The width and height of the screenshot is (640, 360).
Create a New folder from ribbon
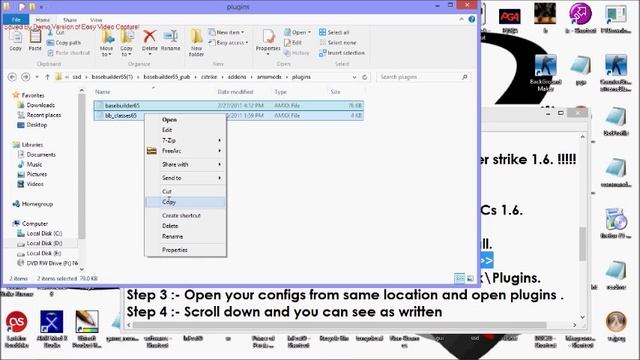(196, 43)
